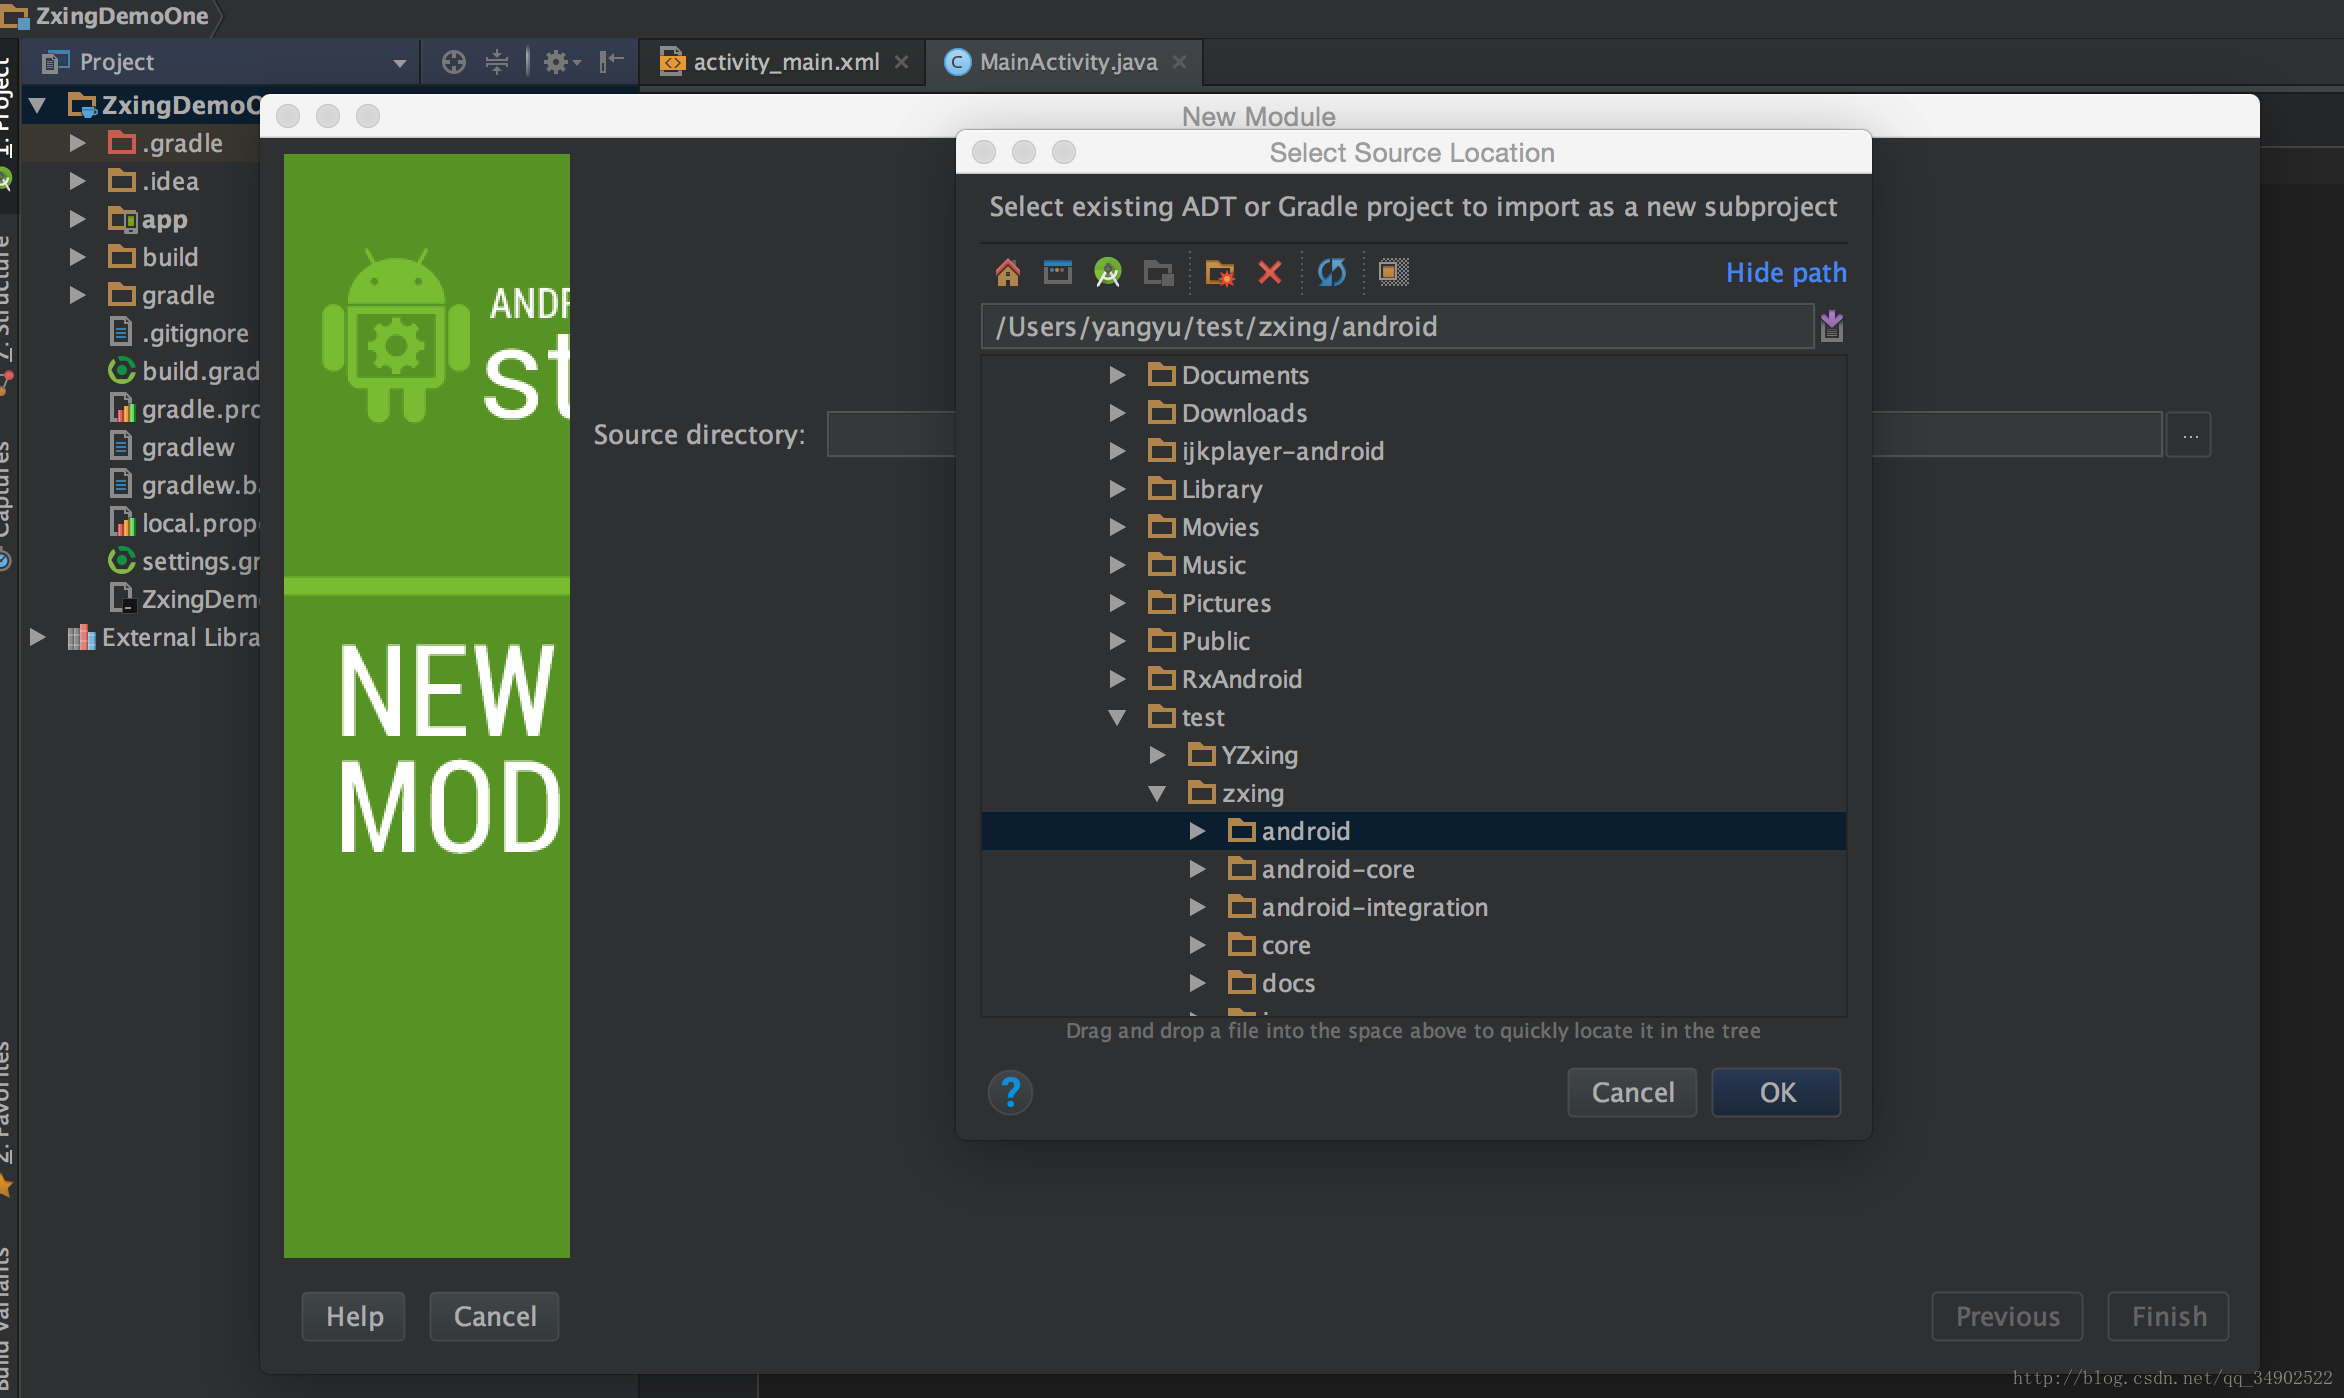
Task: Click the source directory browse button
Action: [x=2189, y=435]
